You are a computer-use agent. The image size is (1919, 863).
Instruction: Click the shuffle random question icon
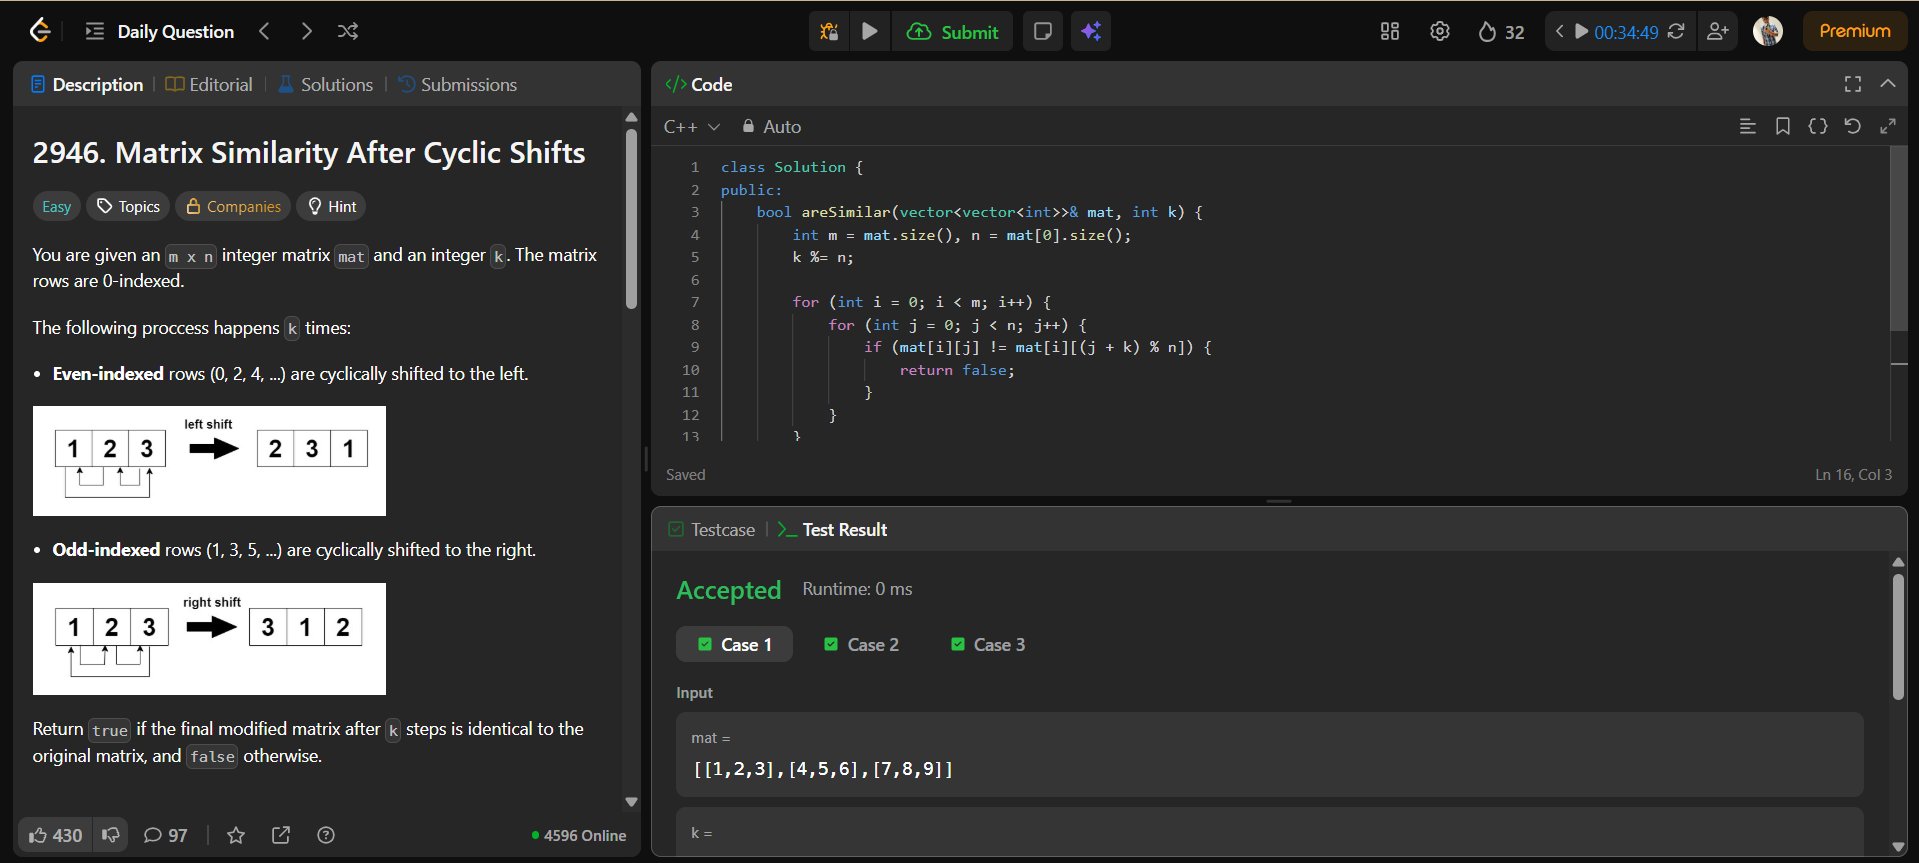coord(348,32)
